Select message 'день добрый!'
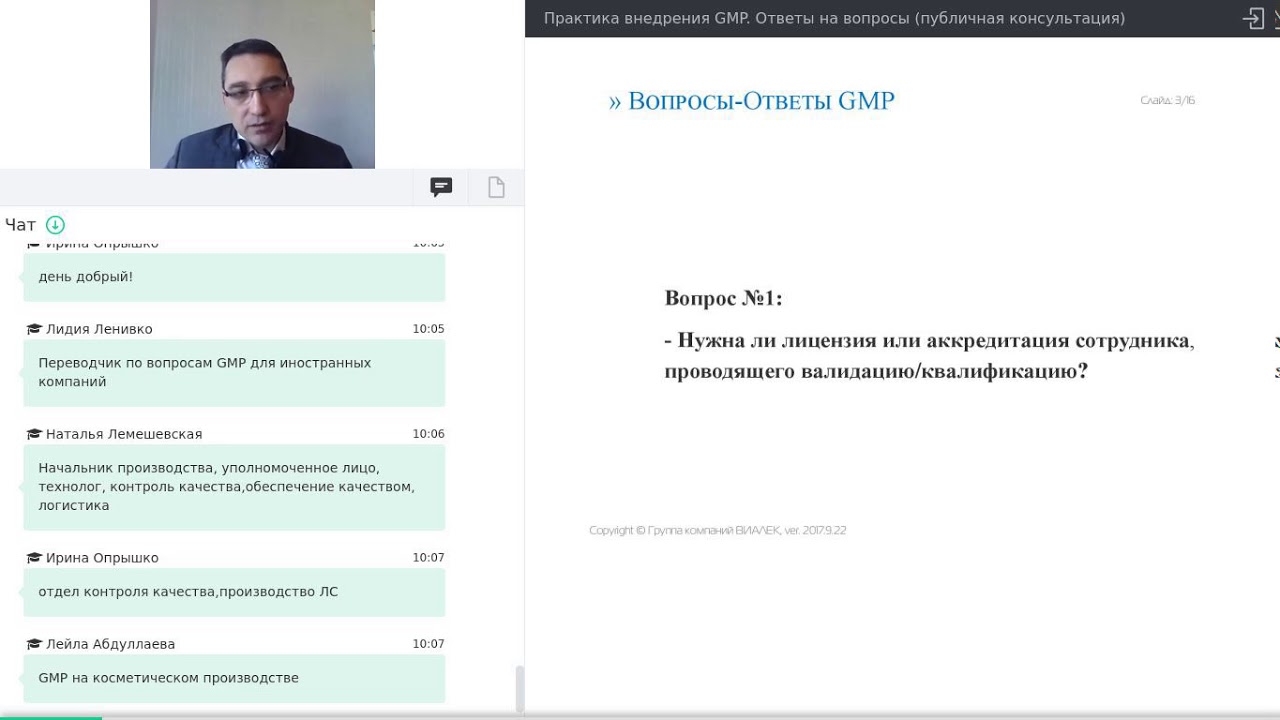Viewport: 1280px width, 720px height. point(234,277)
